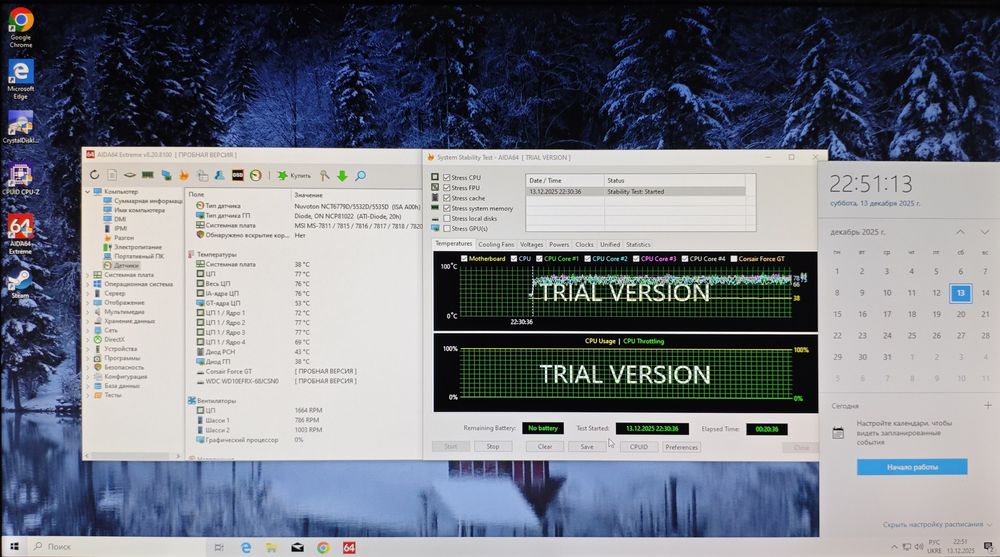This screenshot has height=557, width=1000.
Task: Open the Report page icon in AIDA64 toolbar
Action: point(112,175)
